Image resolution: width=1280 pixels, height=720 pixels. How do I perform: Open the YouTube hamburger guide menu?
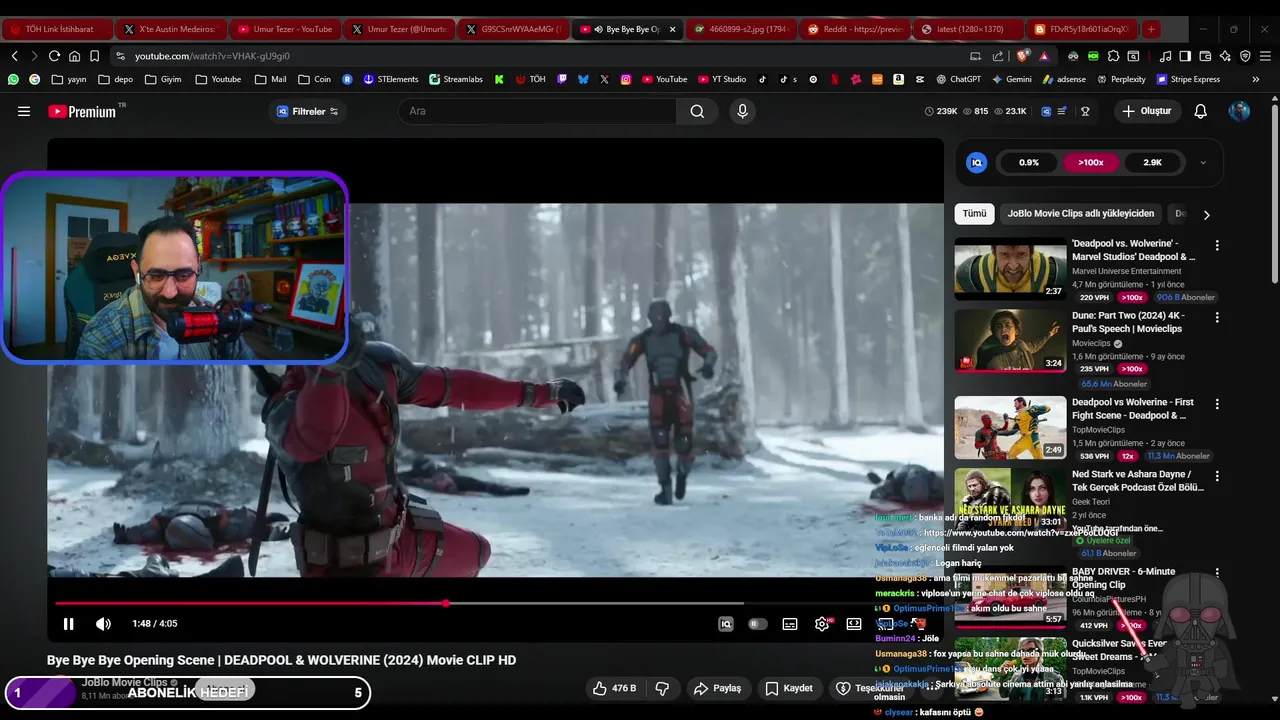24,111
